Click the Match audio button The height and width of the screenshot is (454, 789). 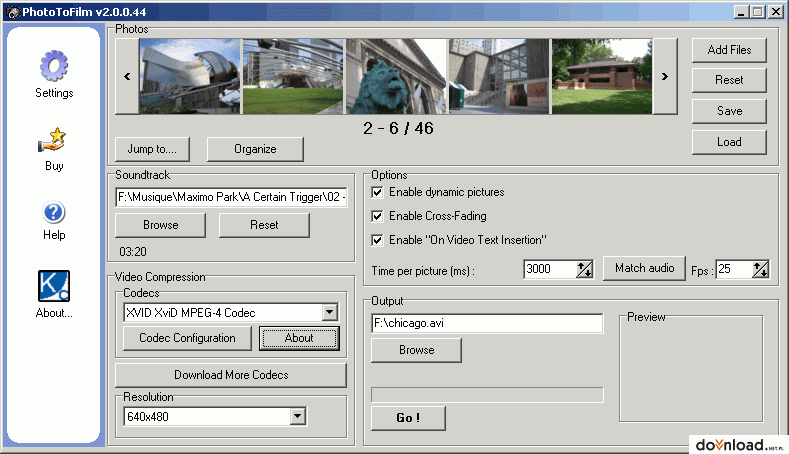[645, 268]
